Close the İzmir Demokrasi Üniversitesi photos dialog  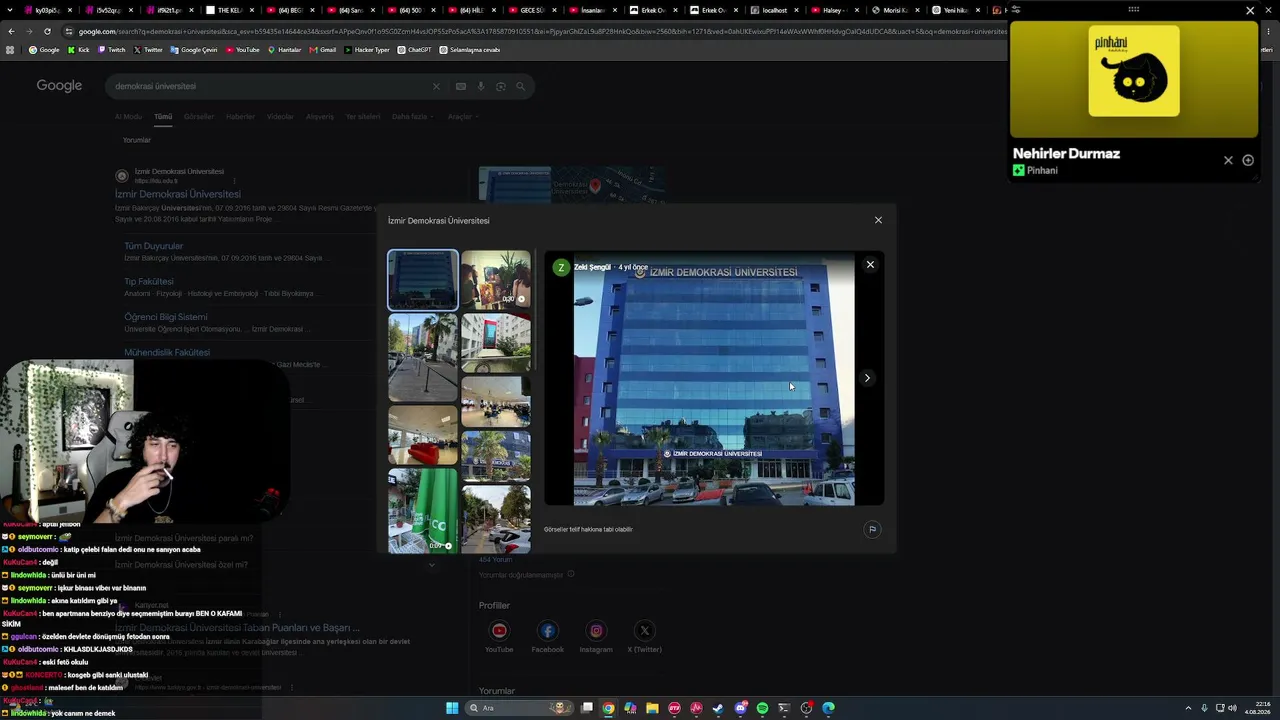[878, 220]
